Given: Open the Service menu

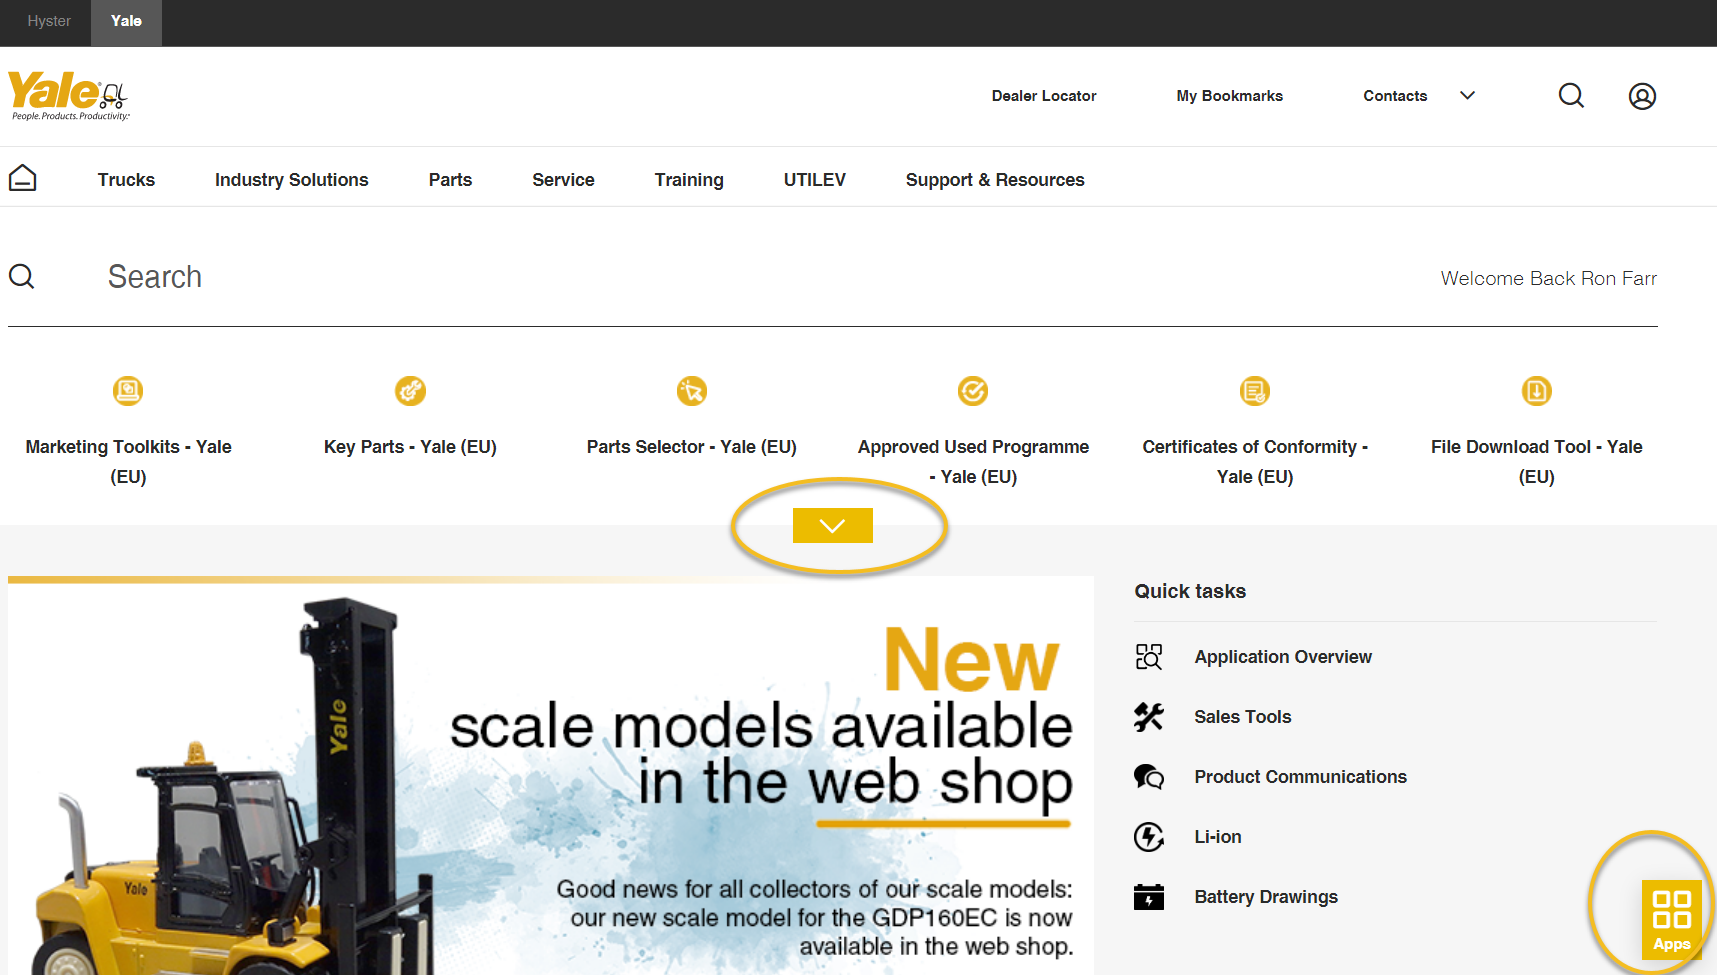Looking at the screenshot, I should tap(563, 180).
